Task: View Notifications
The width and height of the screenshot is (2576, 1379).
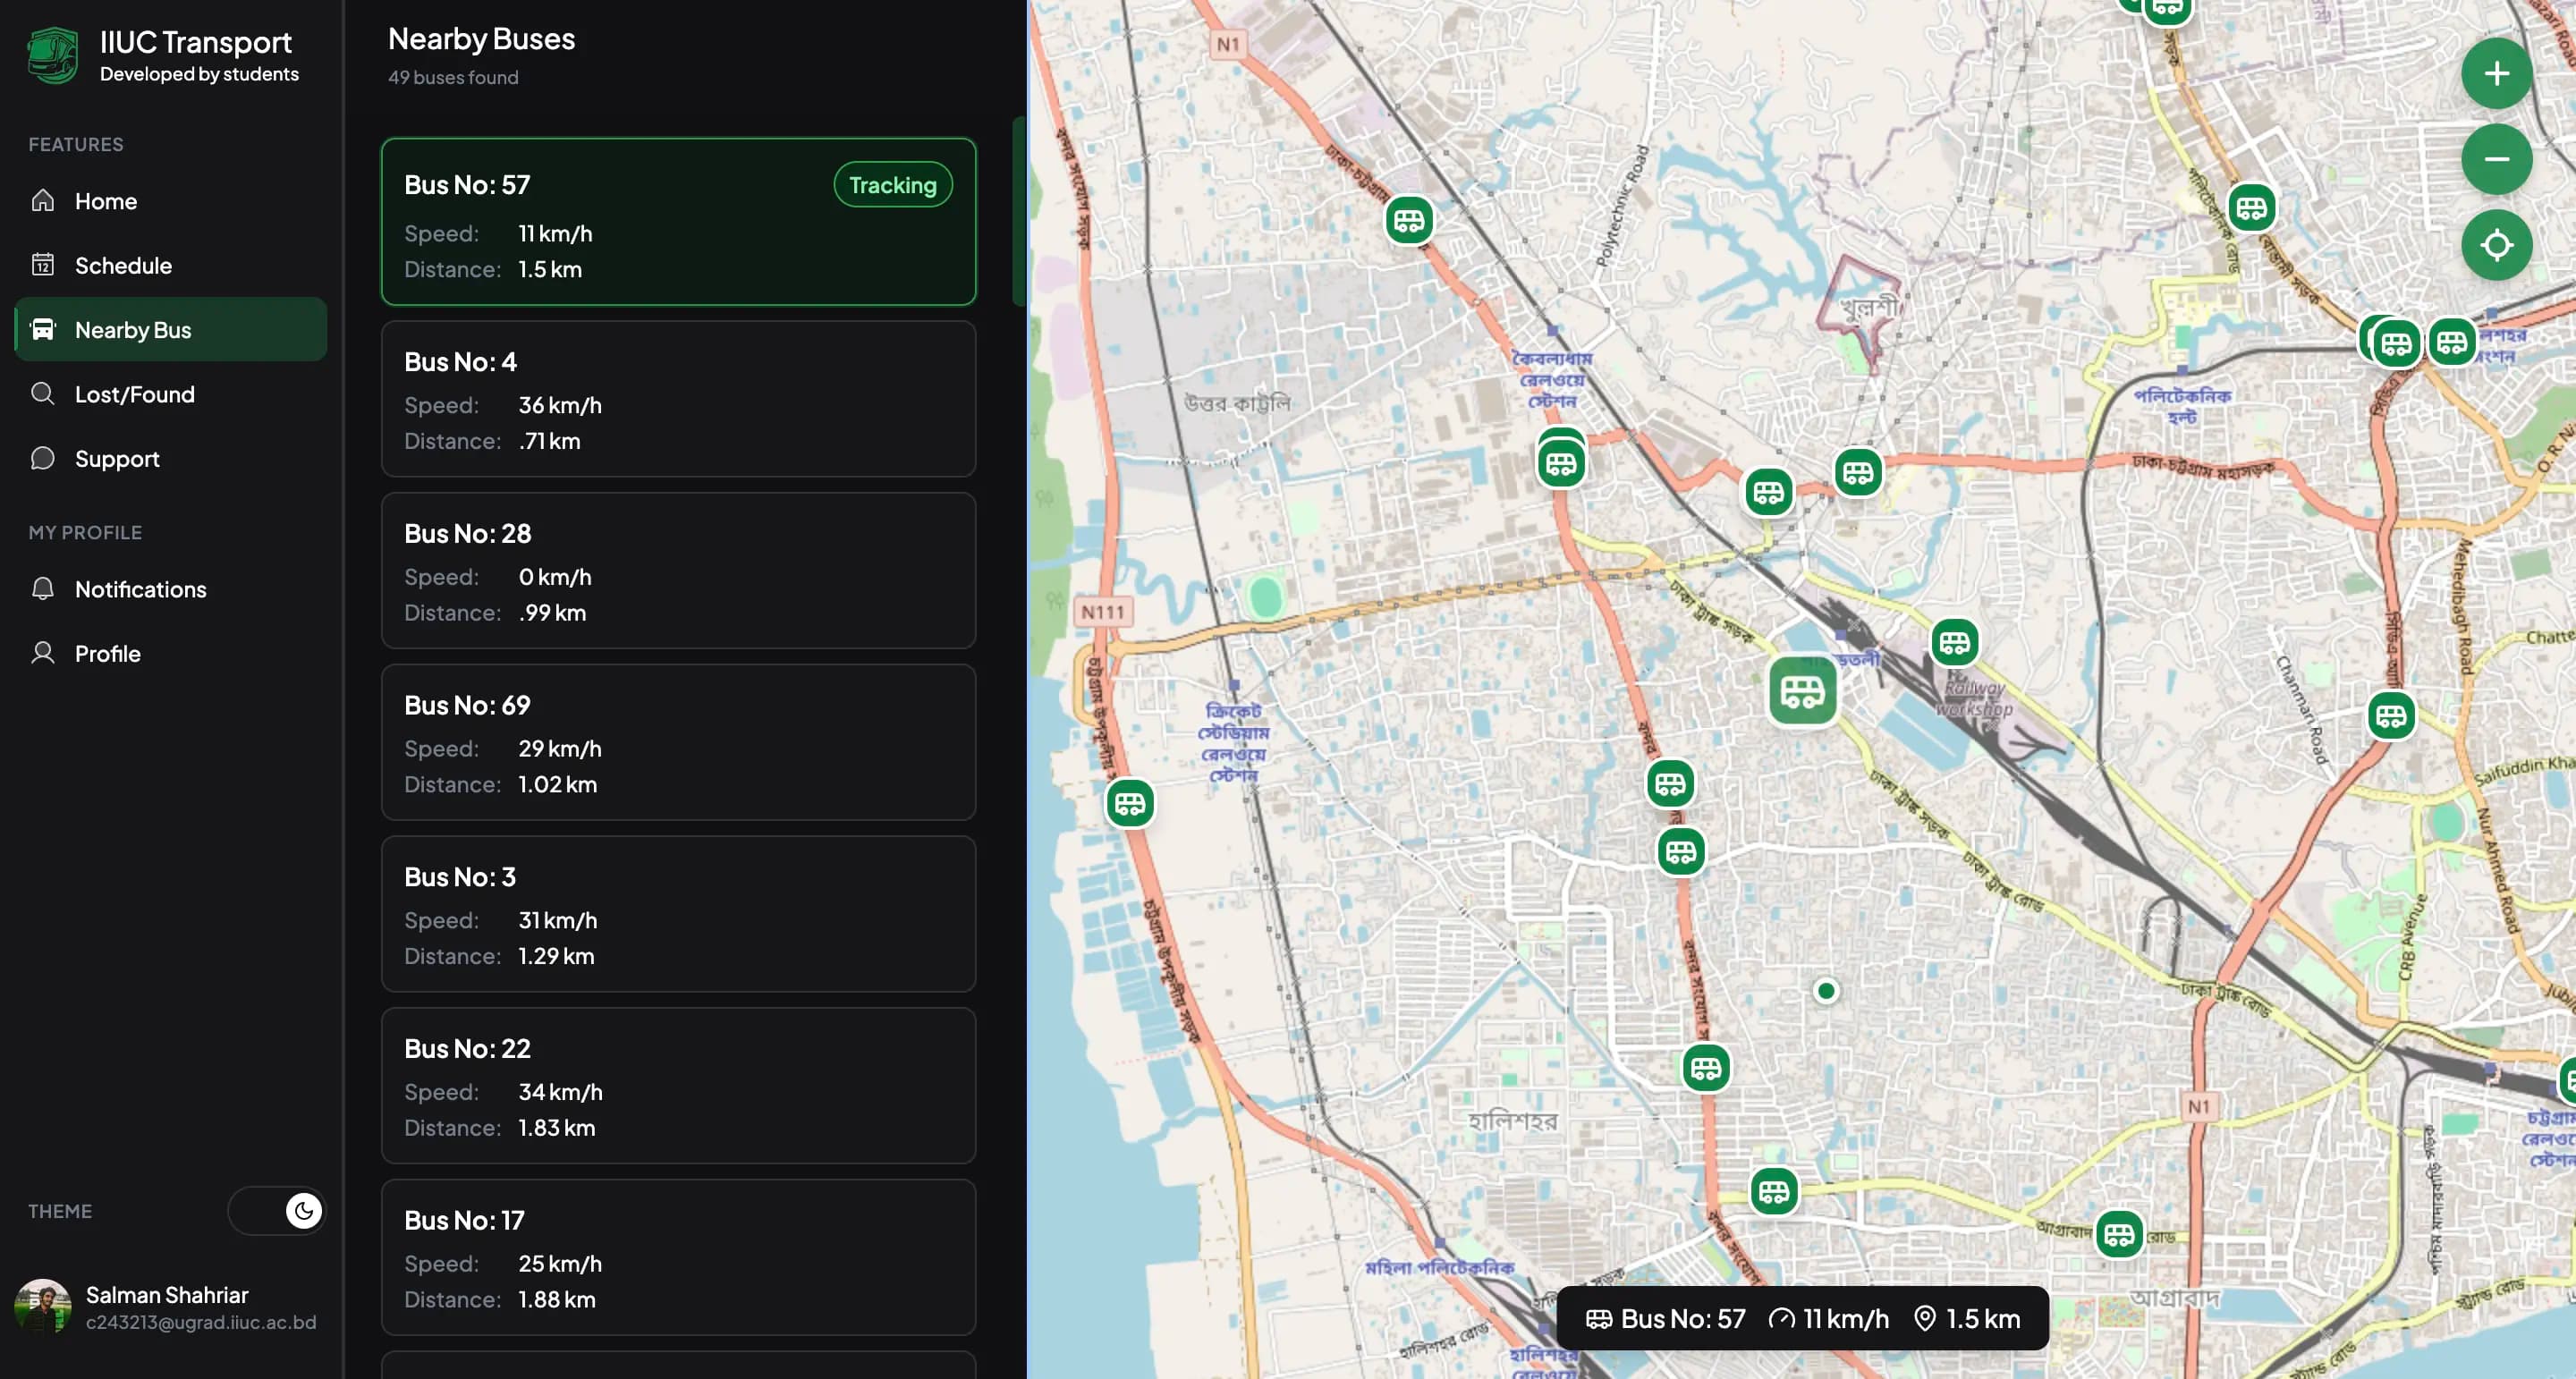Action: coord(140,589)
